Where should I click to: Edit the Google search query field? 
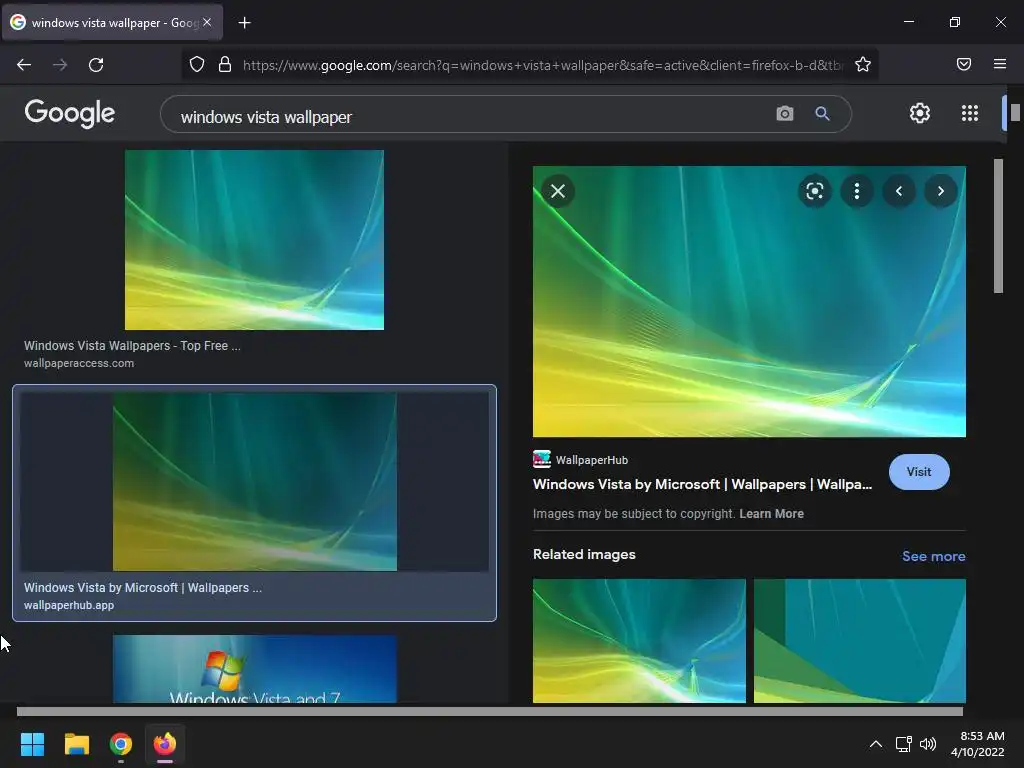(x=470, y=116)
